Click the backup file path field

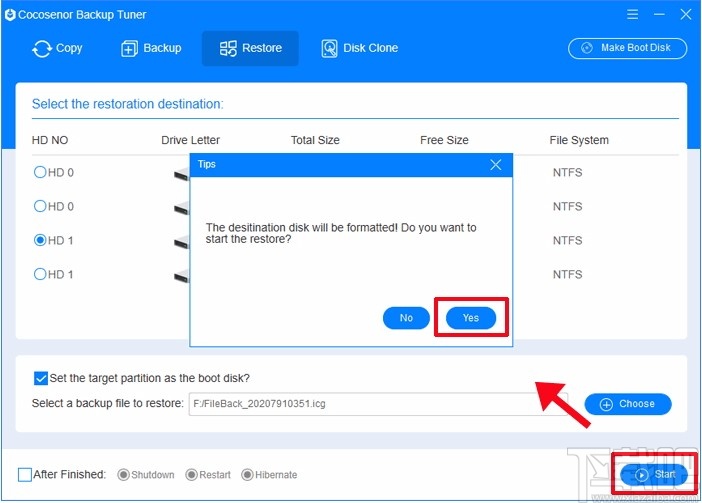tap(378, 404)
